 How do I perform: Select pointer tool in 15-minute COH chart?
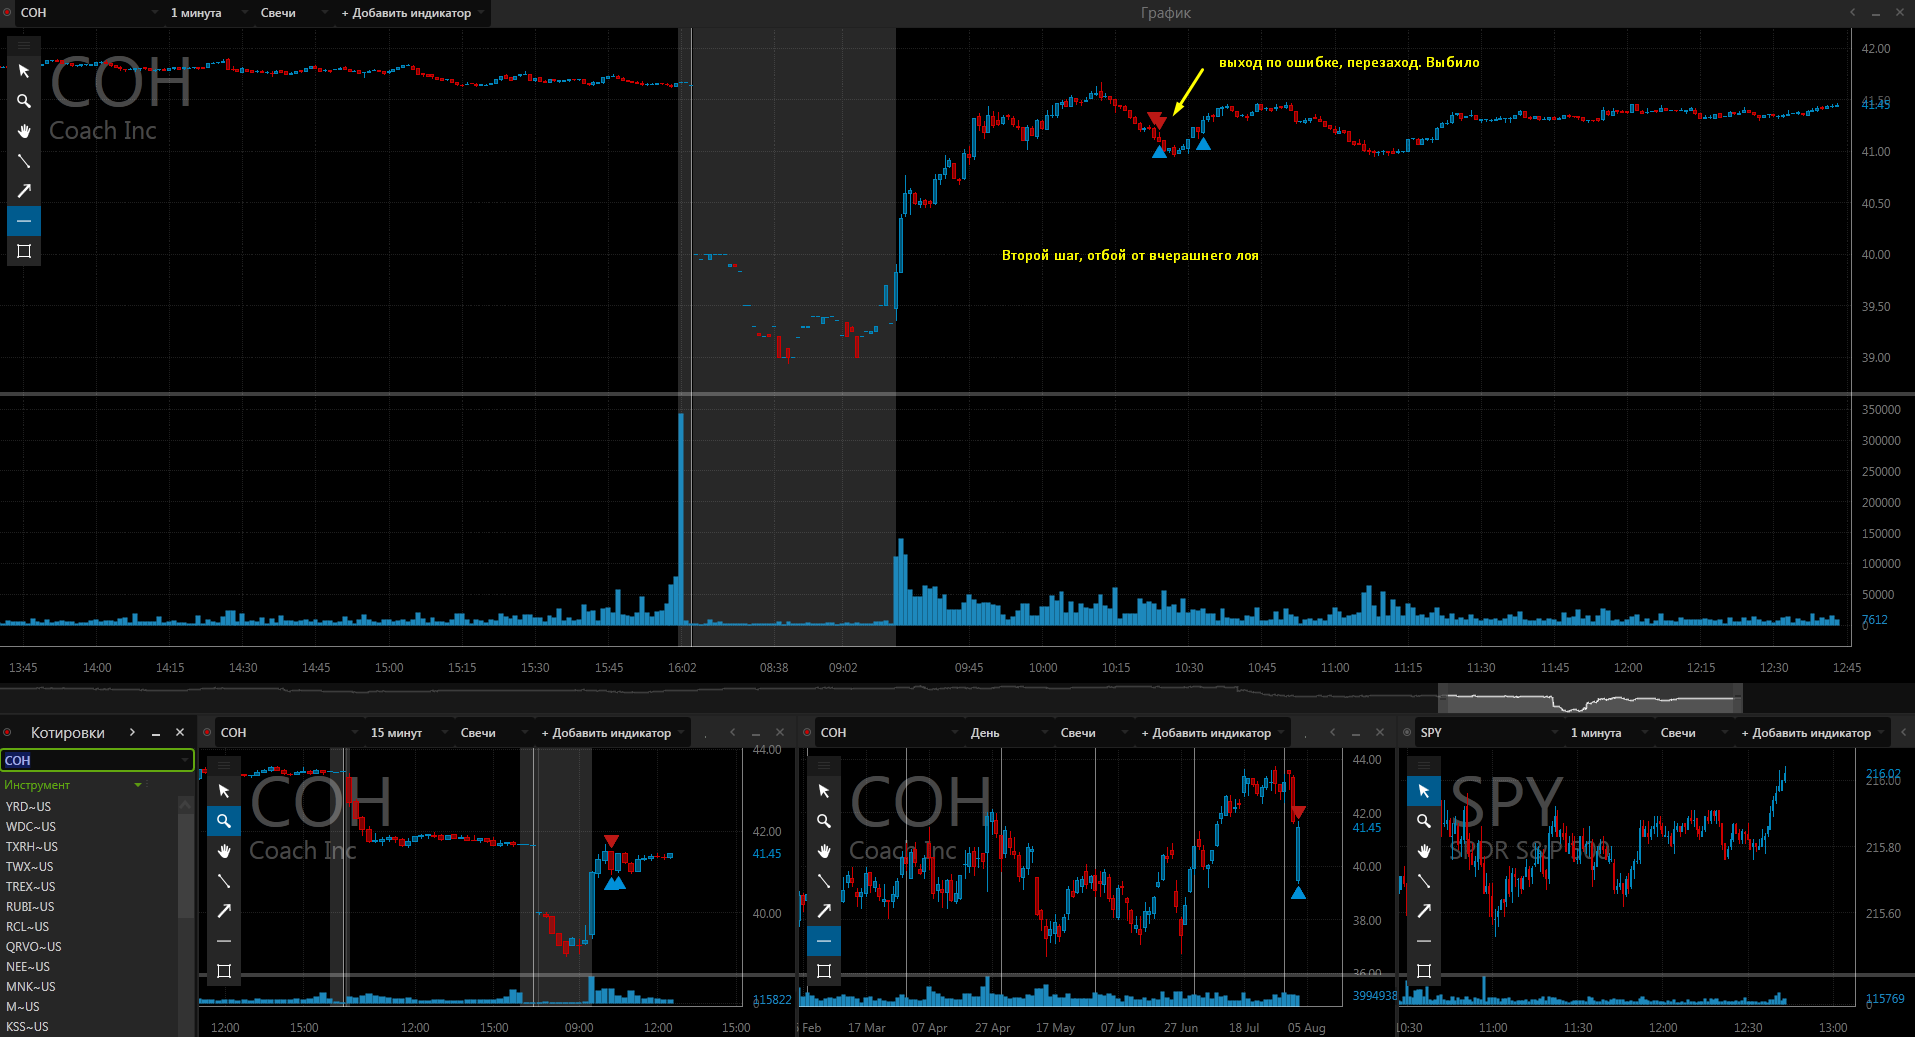tap(224, 791)
